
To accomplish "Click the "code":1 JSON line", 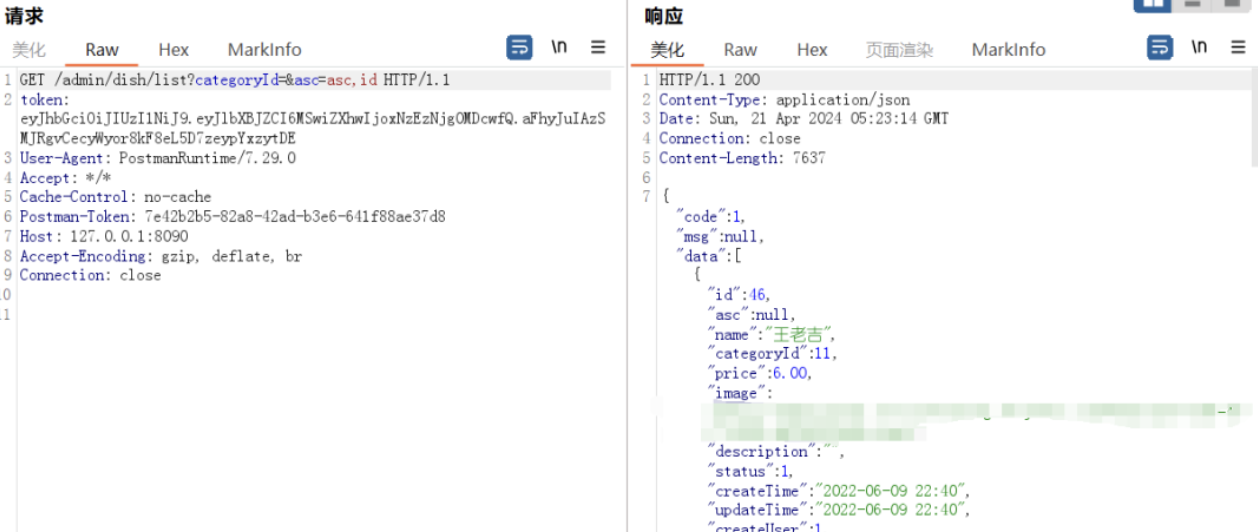I will click(711, 217).
